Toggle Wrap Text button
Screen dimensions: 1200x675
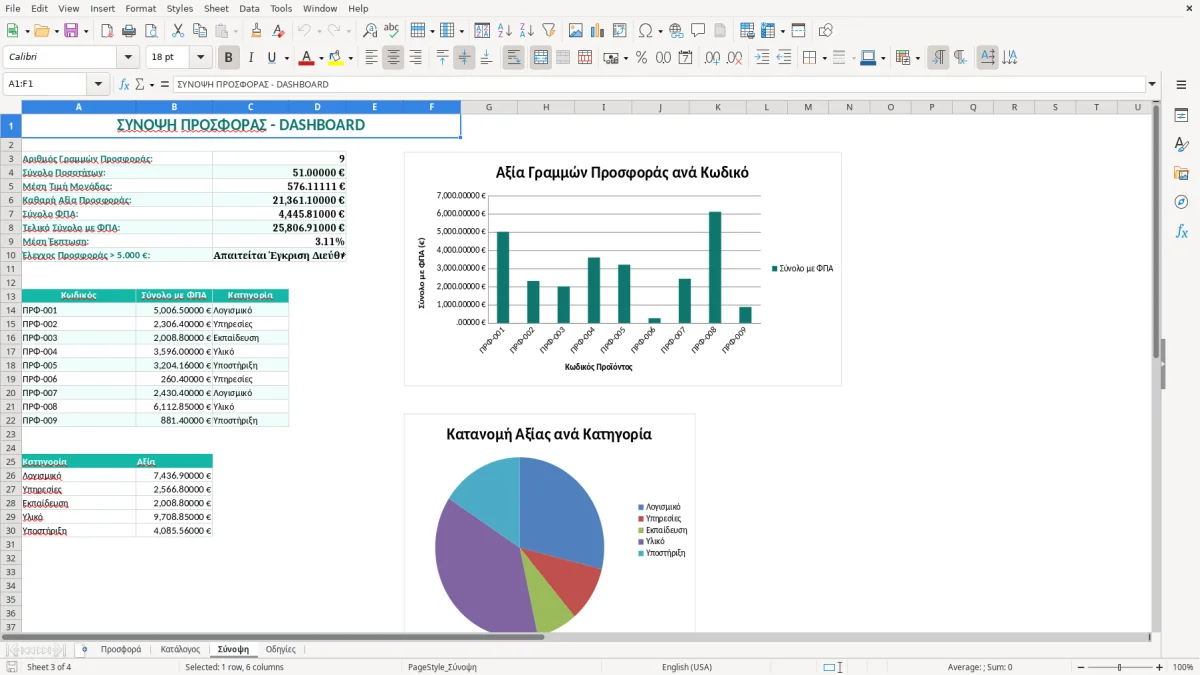tap(513, 58)
